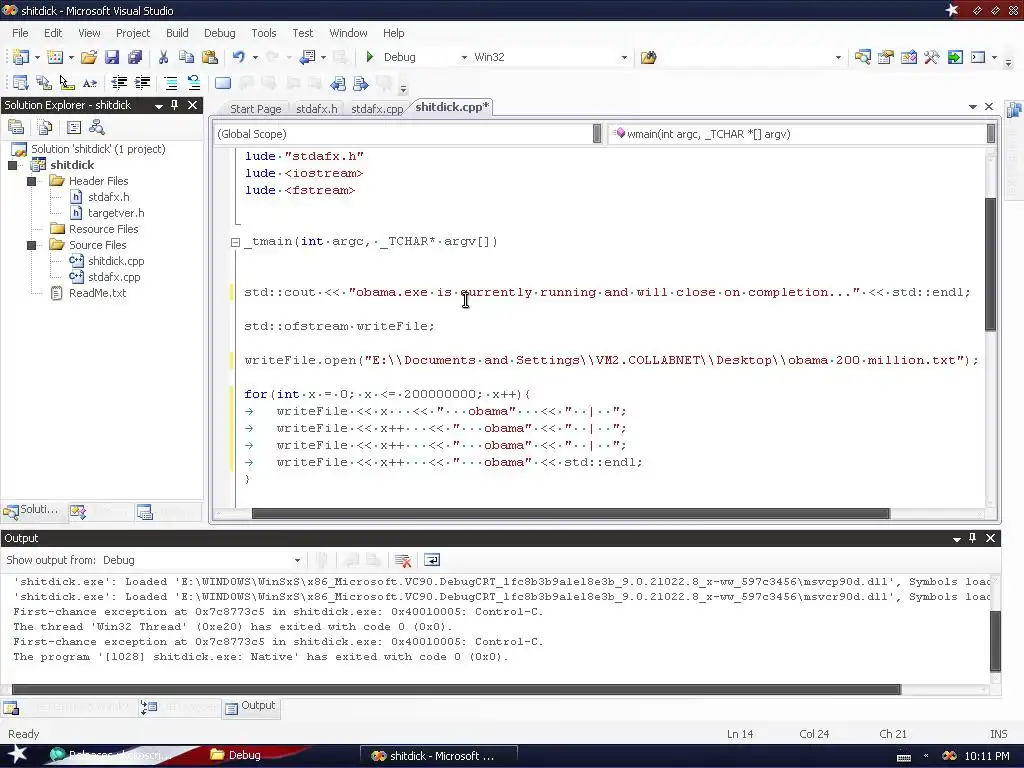Switch to the stdafx.h tab
Screen dimensions: 1024x768
(317, 109)
